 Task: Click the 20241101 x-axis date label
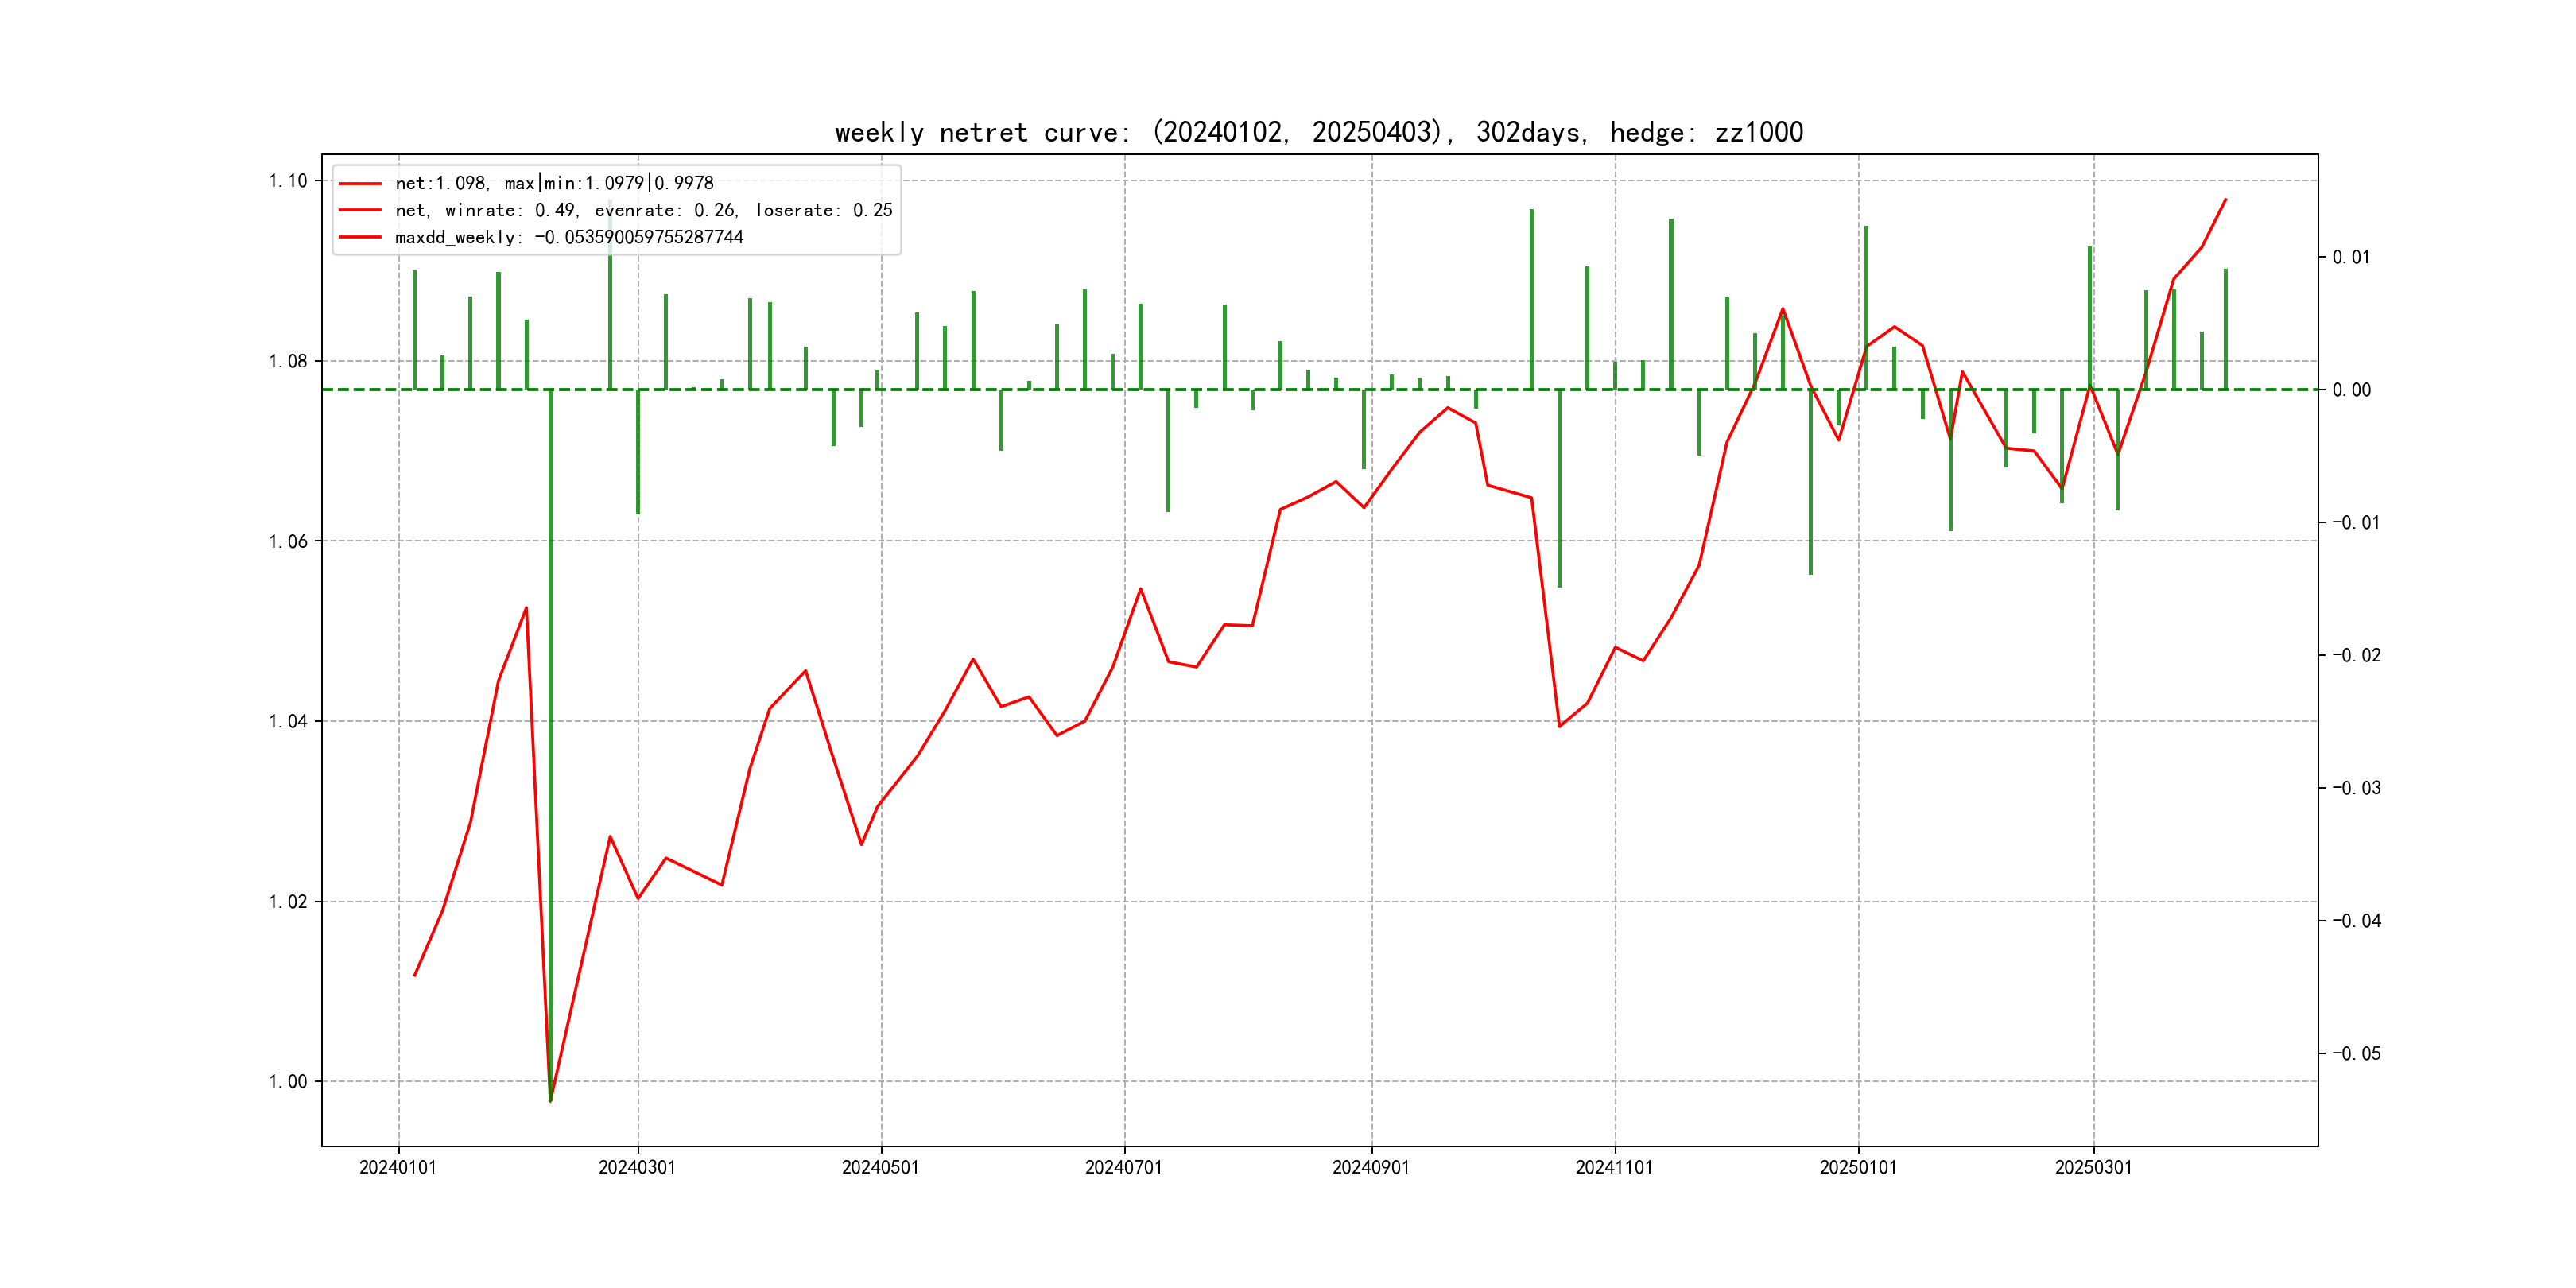[x=1614, y=1167]
